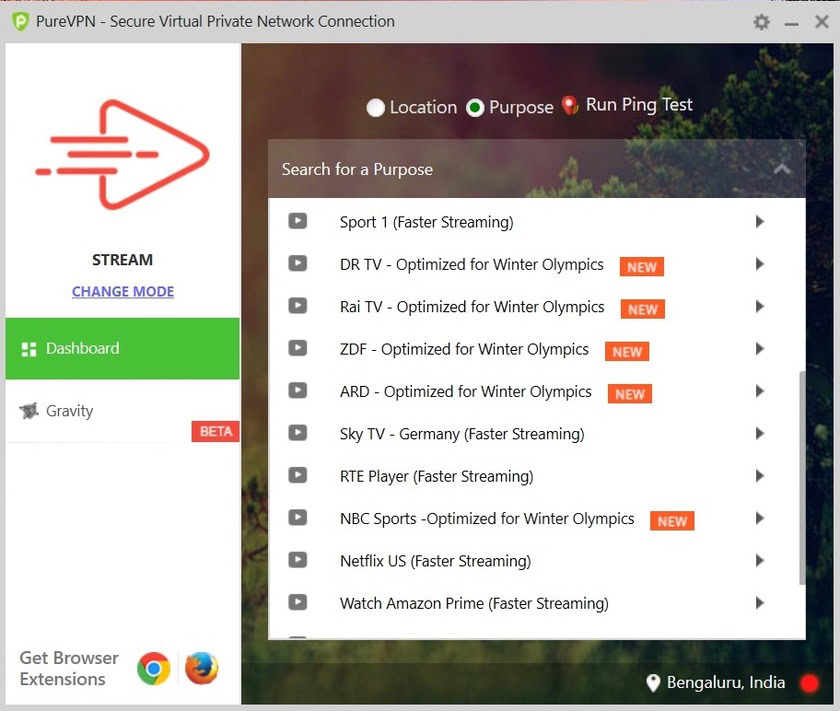Screen dimensions: 840x711
Task: Collapse the purpose list with chevron
Action: click(x=782, y=169)
